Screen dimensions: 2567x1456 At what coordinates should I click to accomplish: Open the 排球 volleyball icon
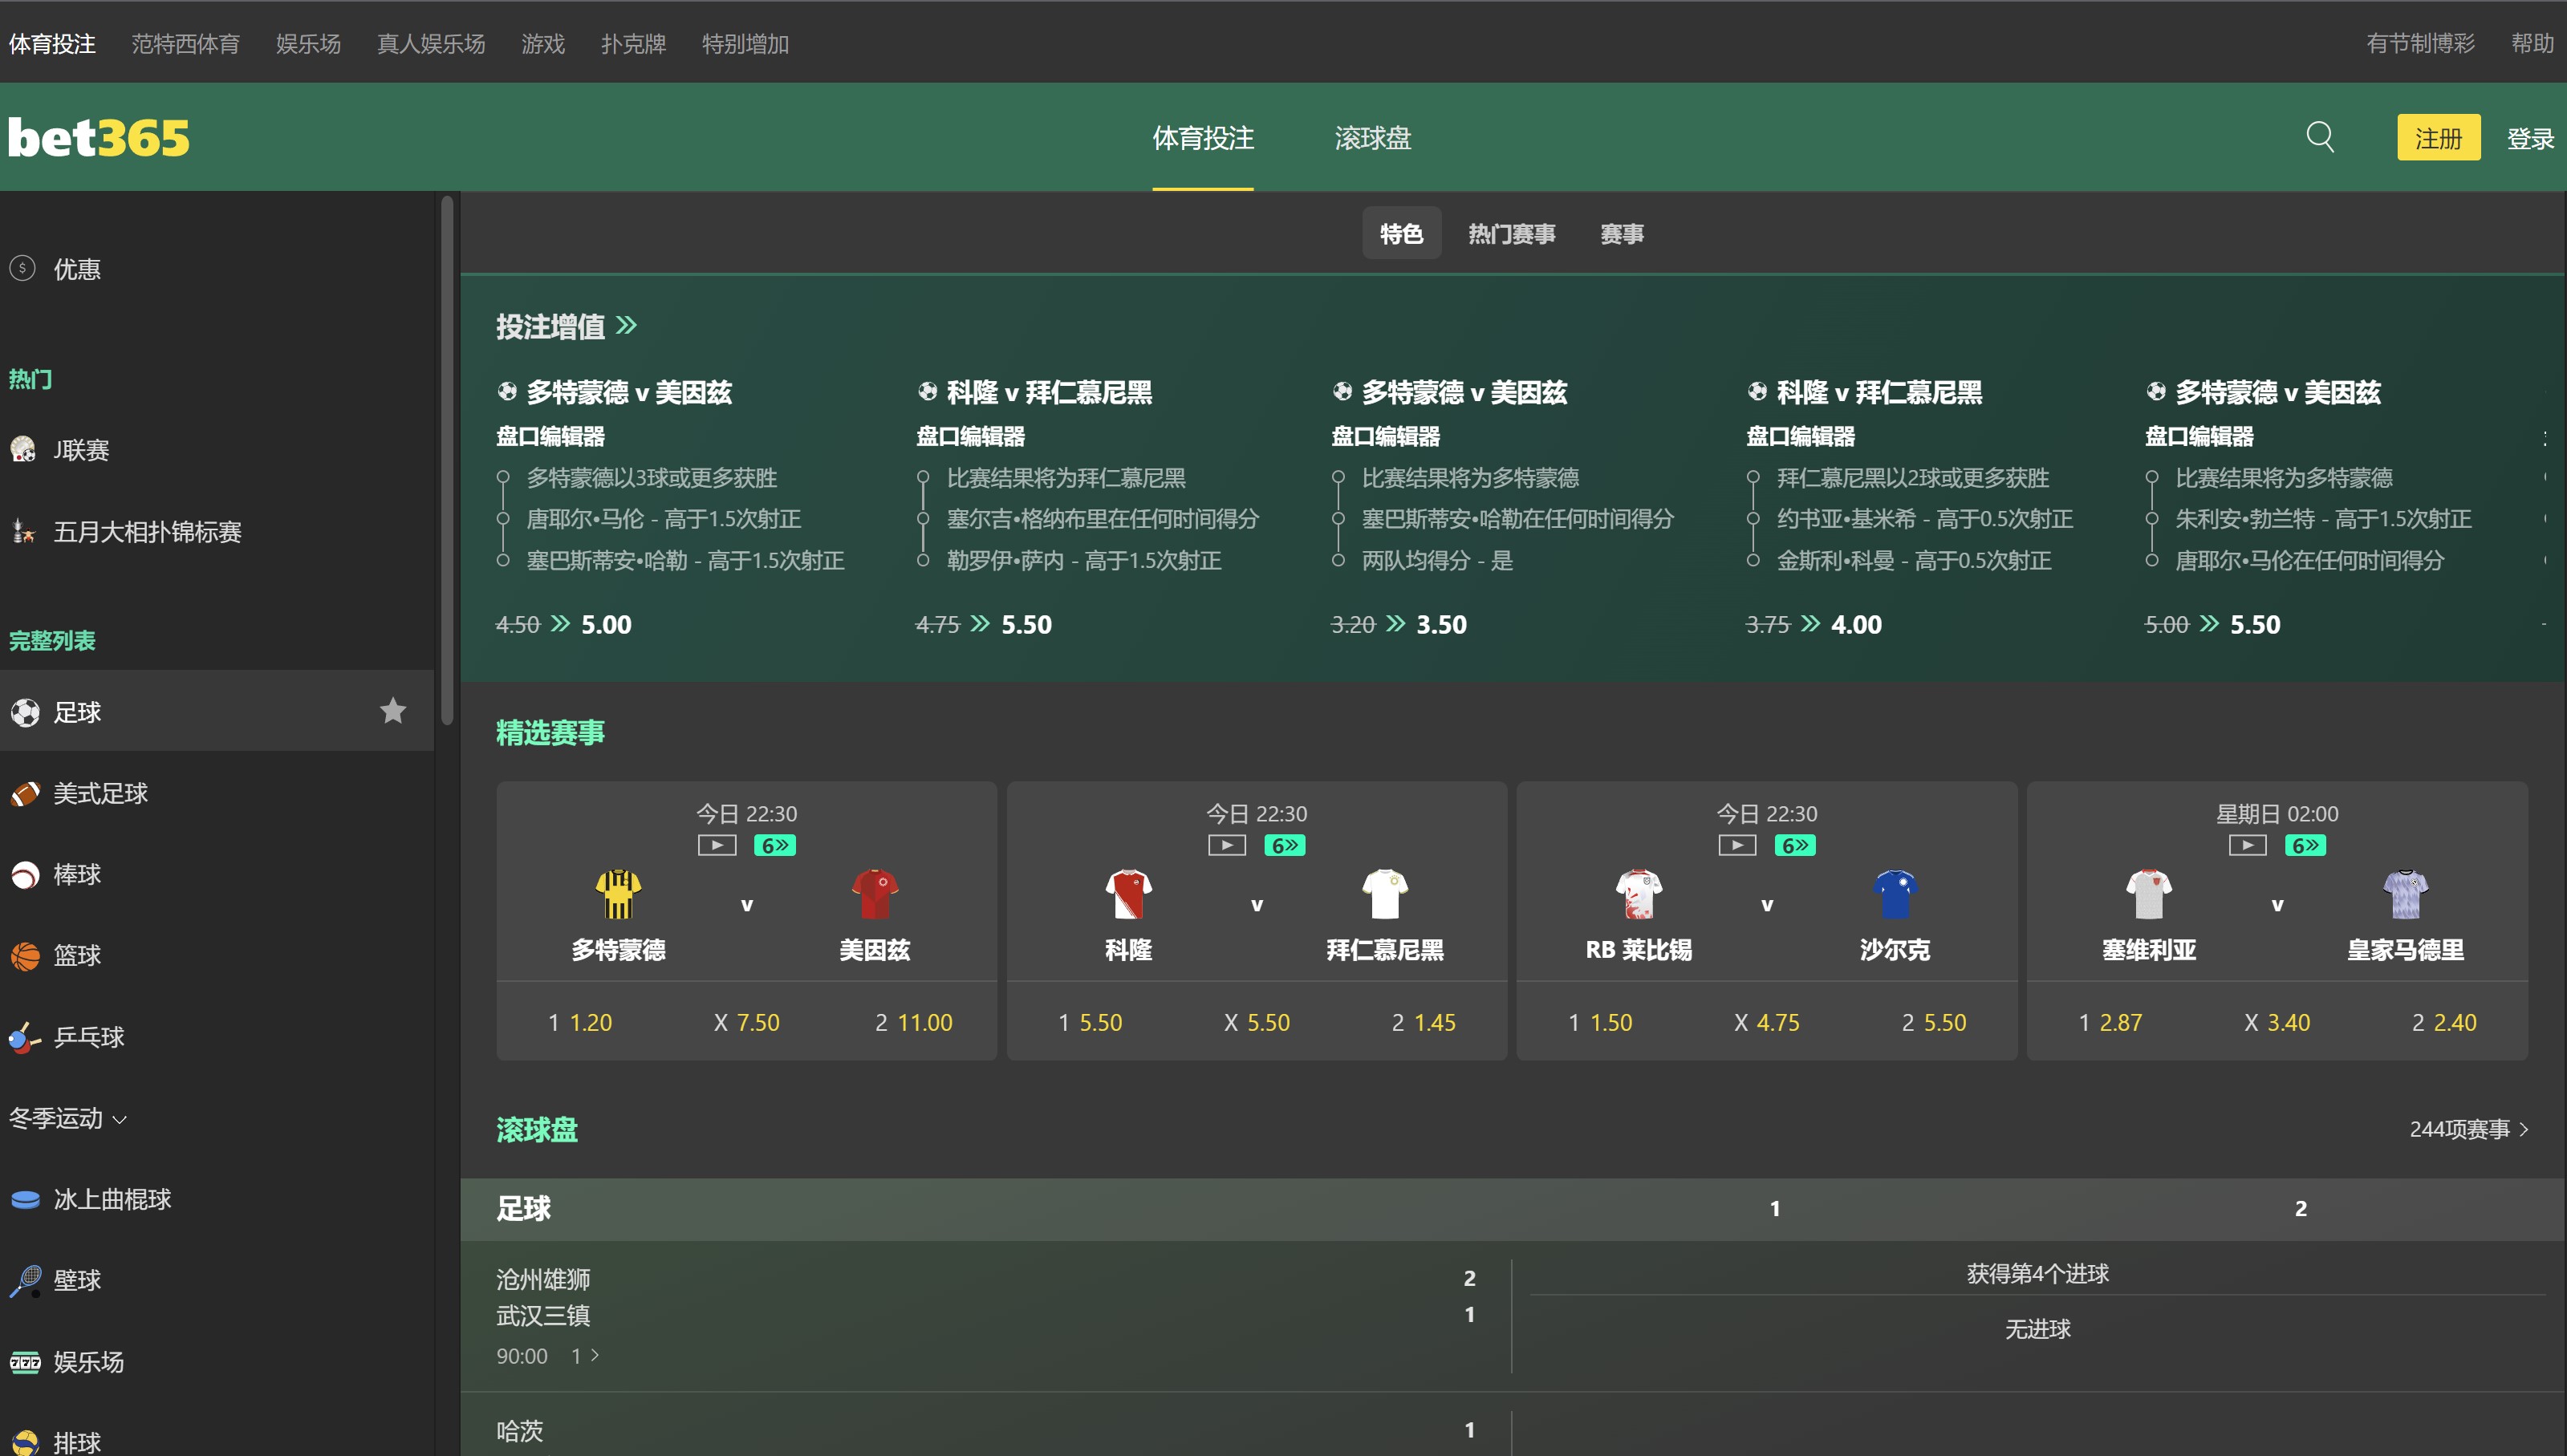[25, 1442]
